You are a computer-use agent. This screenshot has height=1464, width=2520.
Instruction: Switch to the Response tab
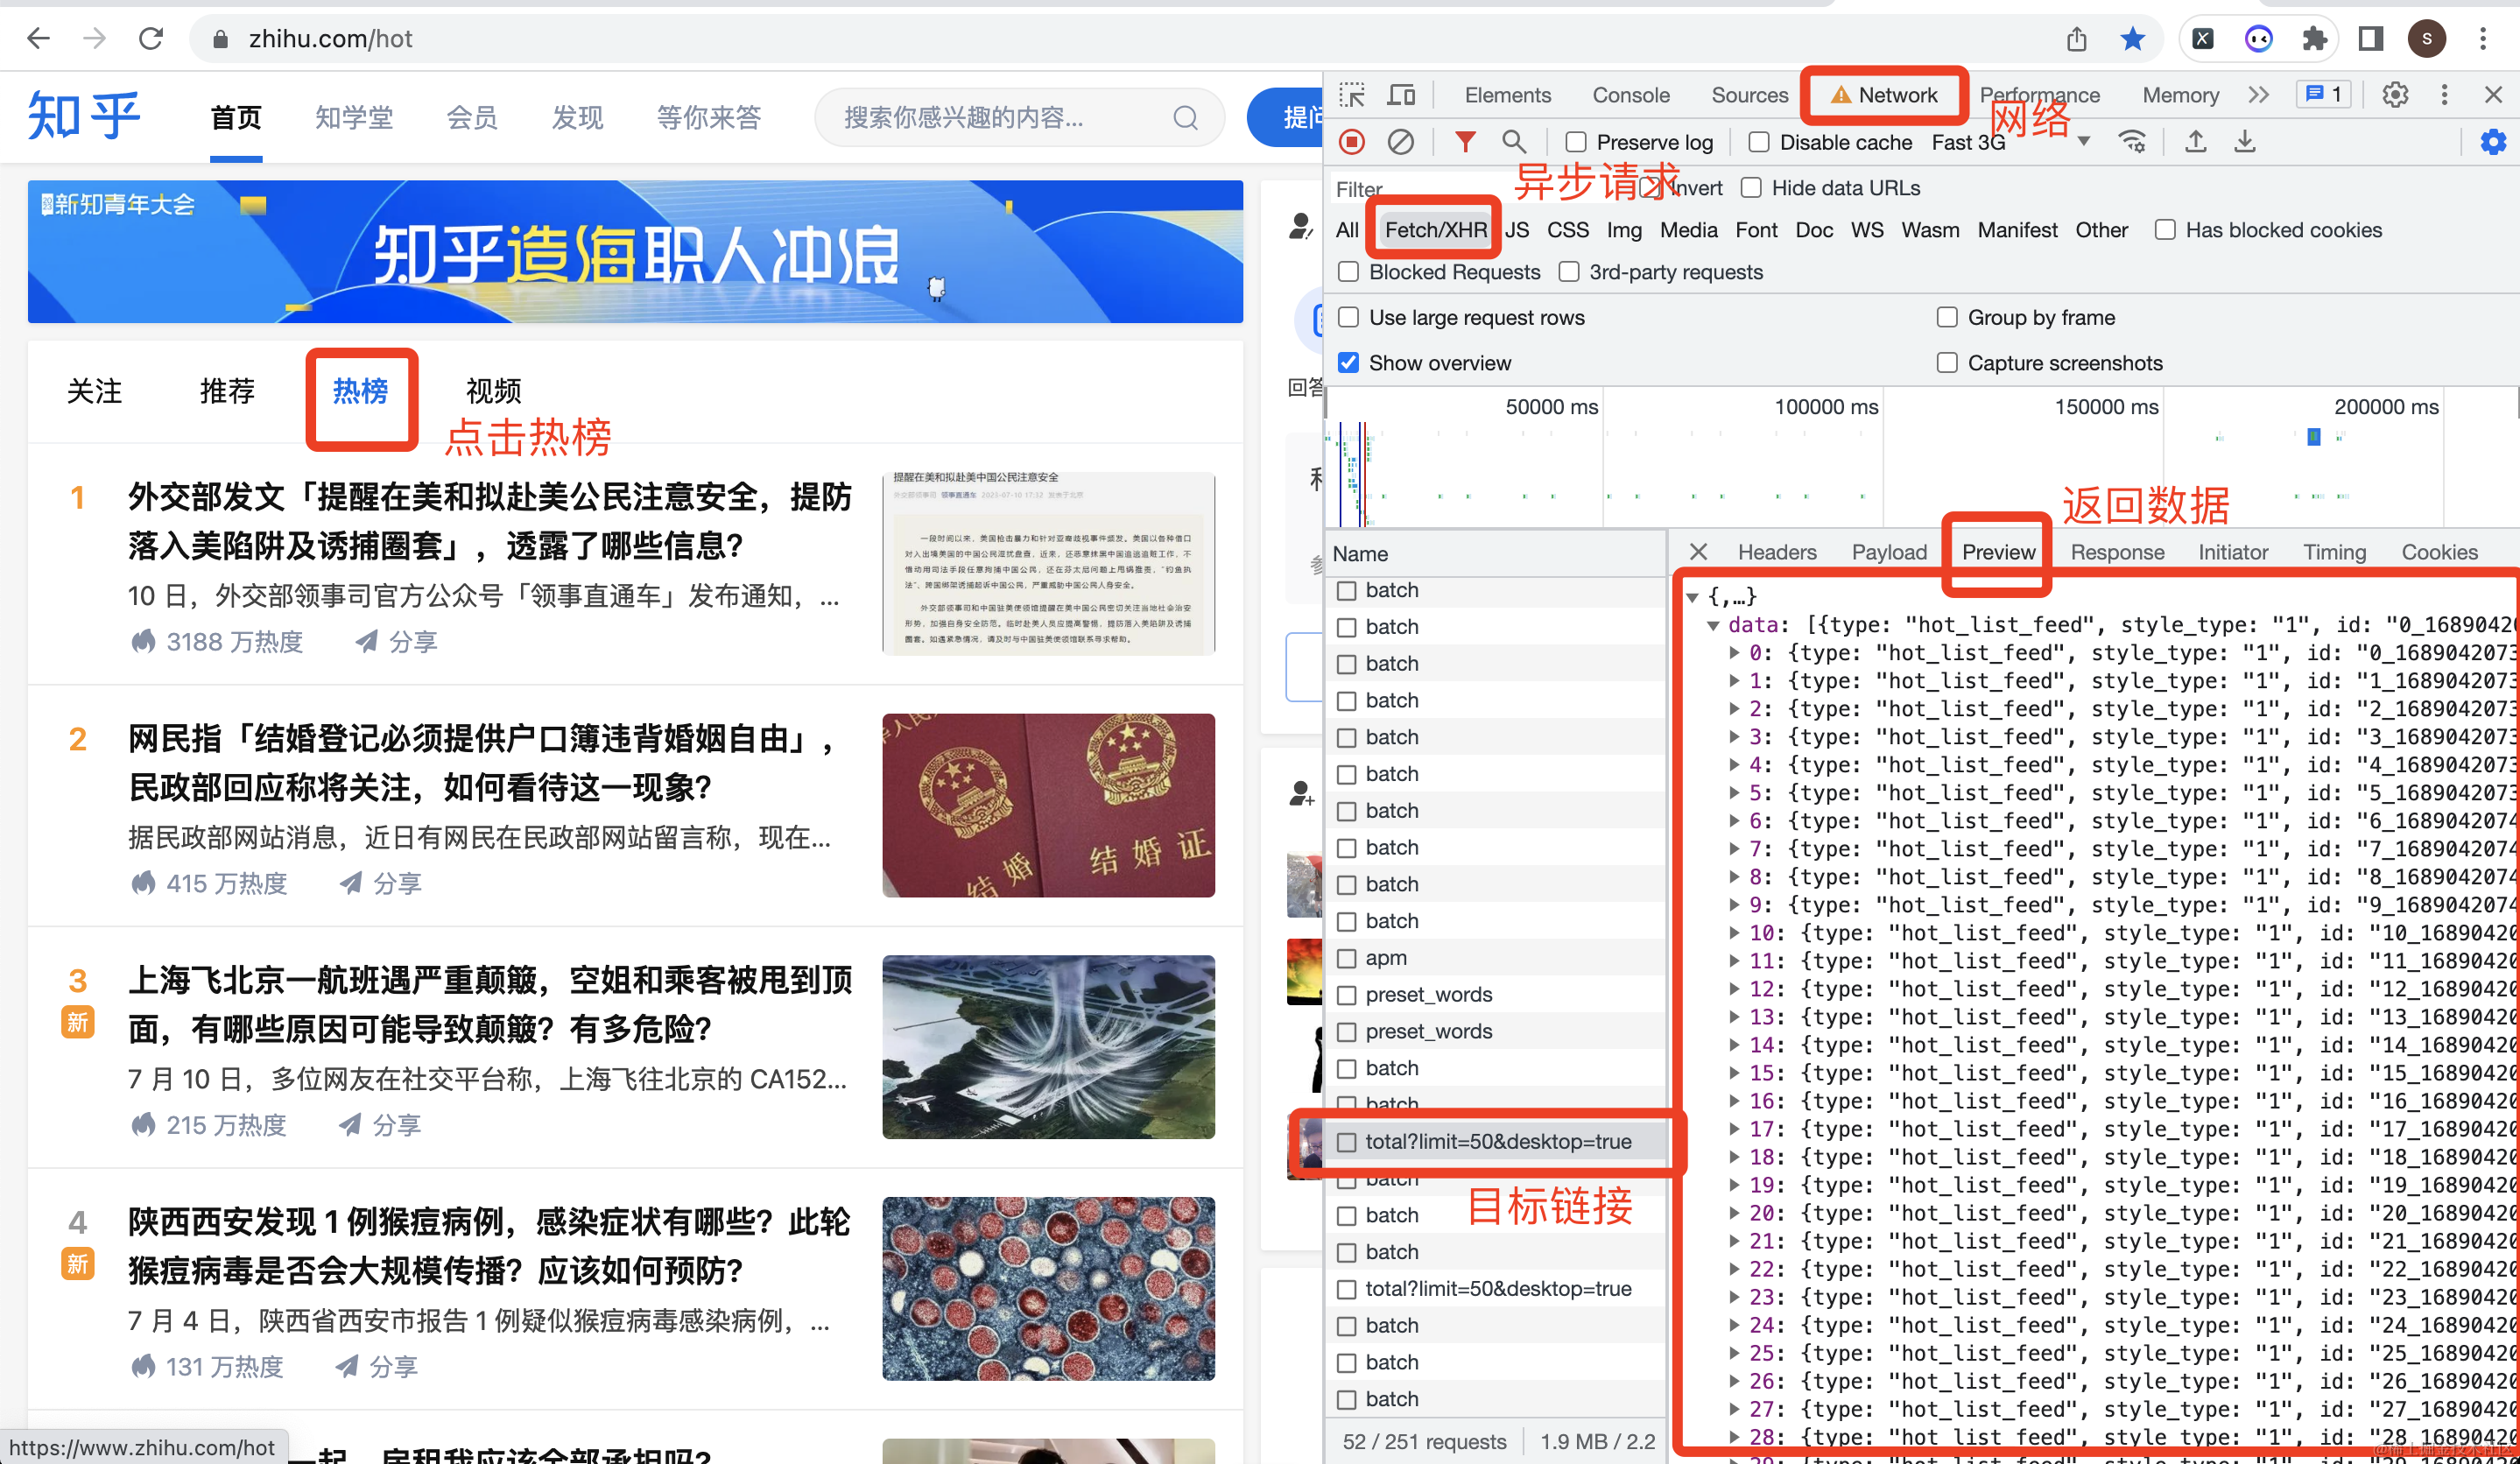coord(2116,552)
